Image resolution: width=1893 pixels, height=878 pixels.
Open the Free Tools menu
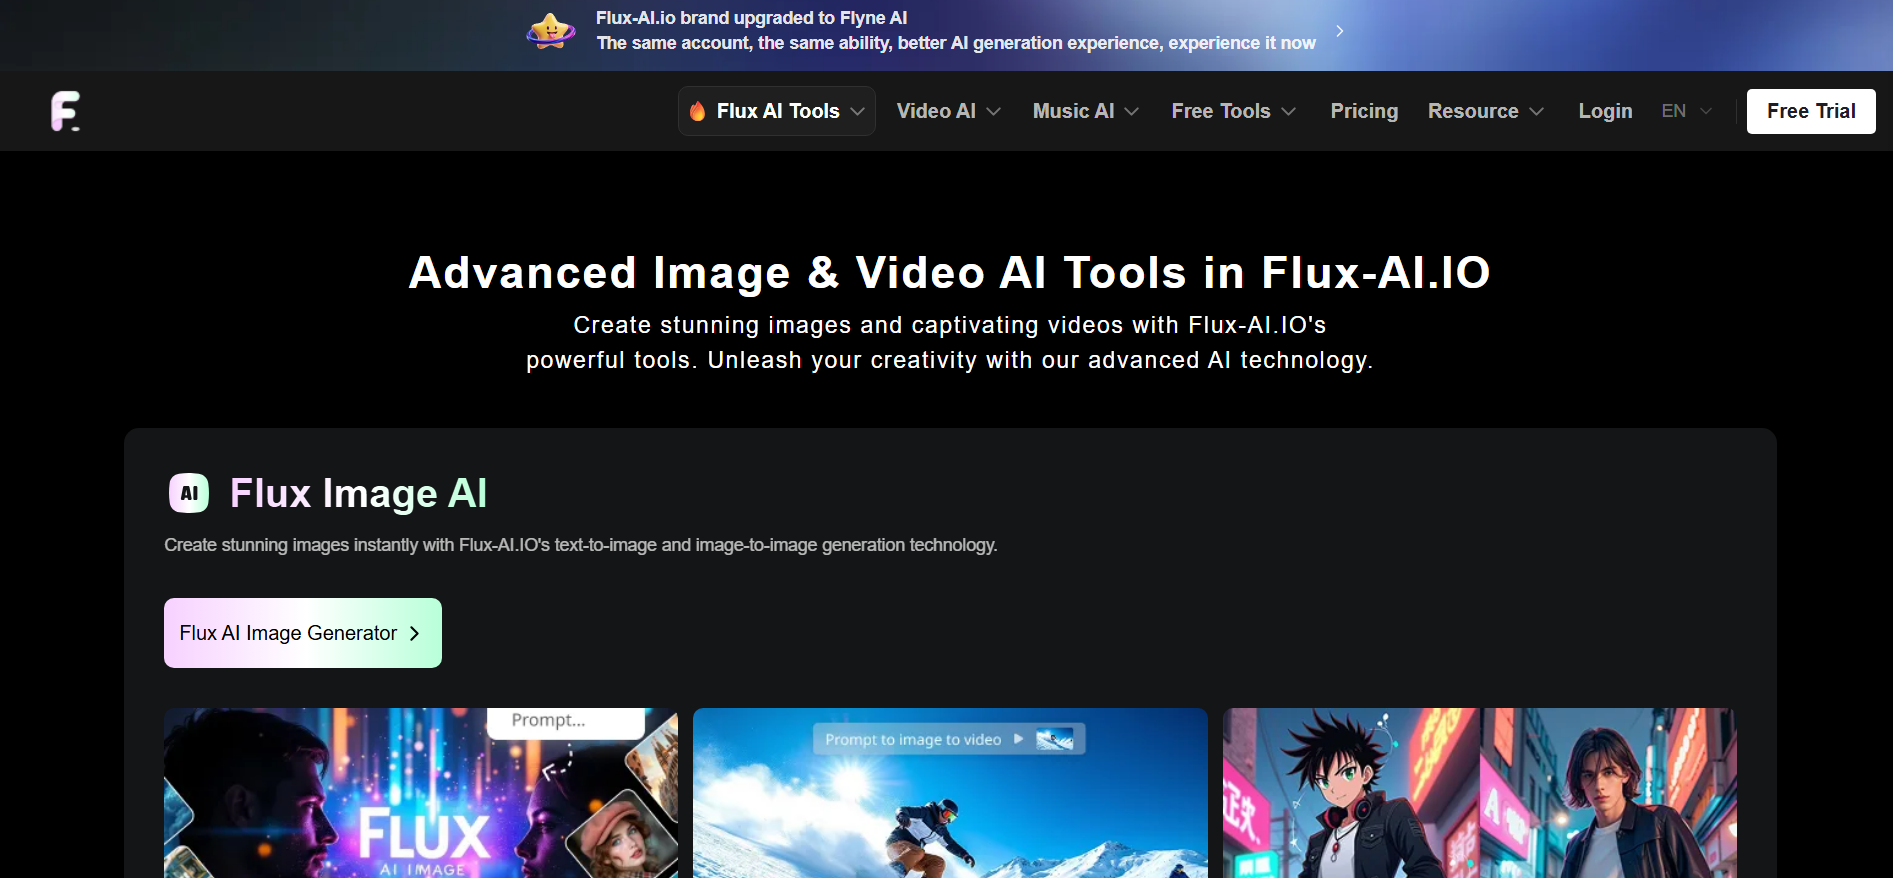(1234, 111)
